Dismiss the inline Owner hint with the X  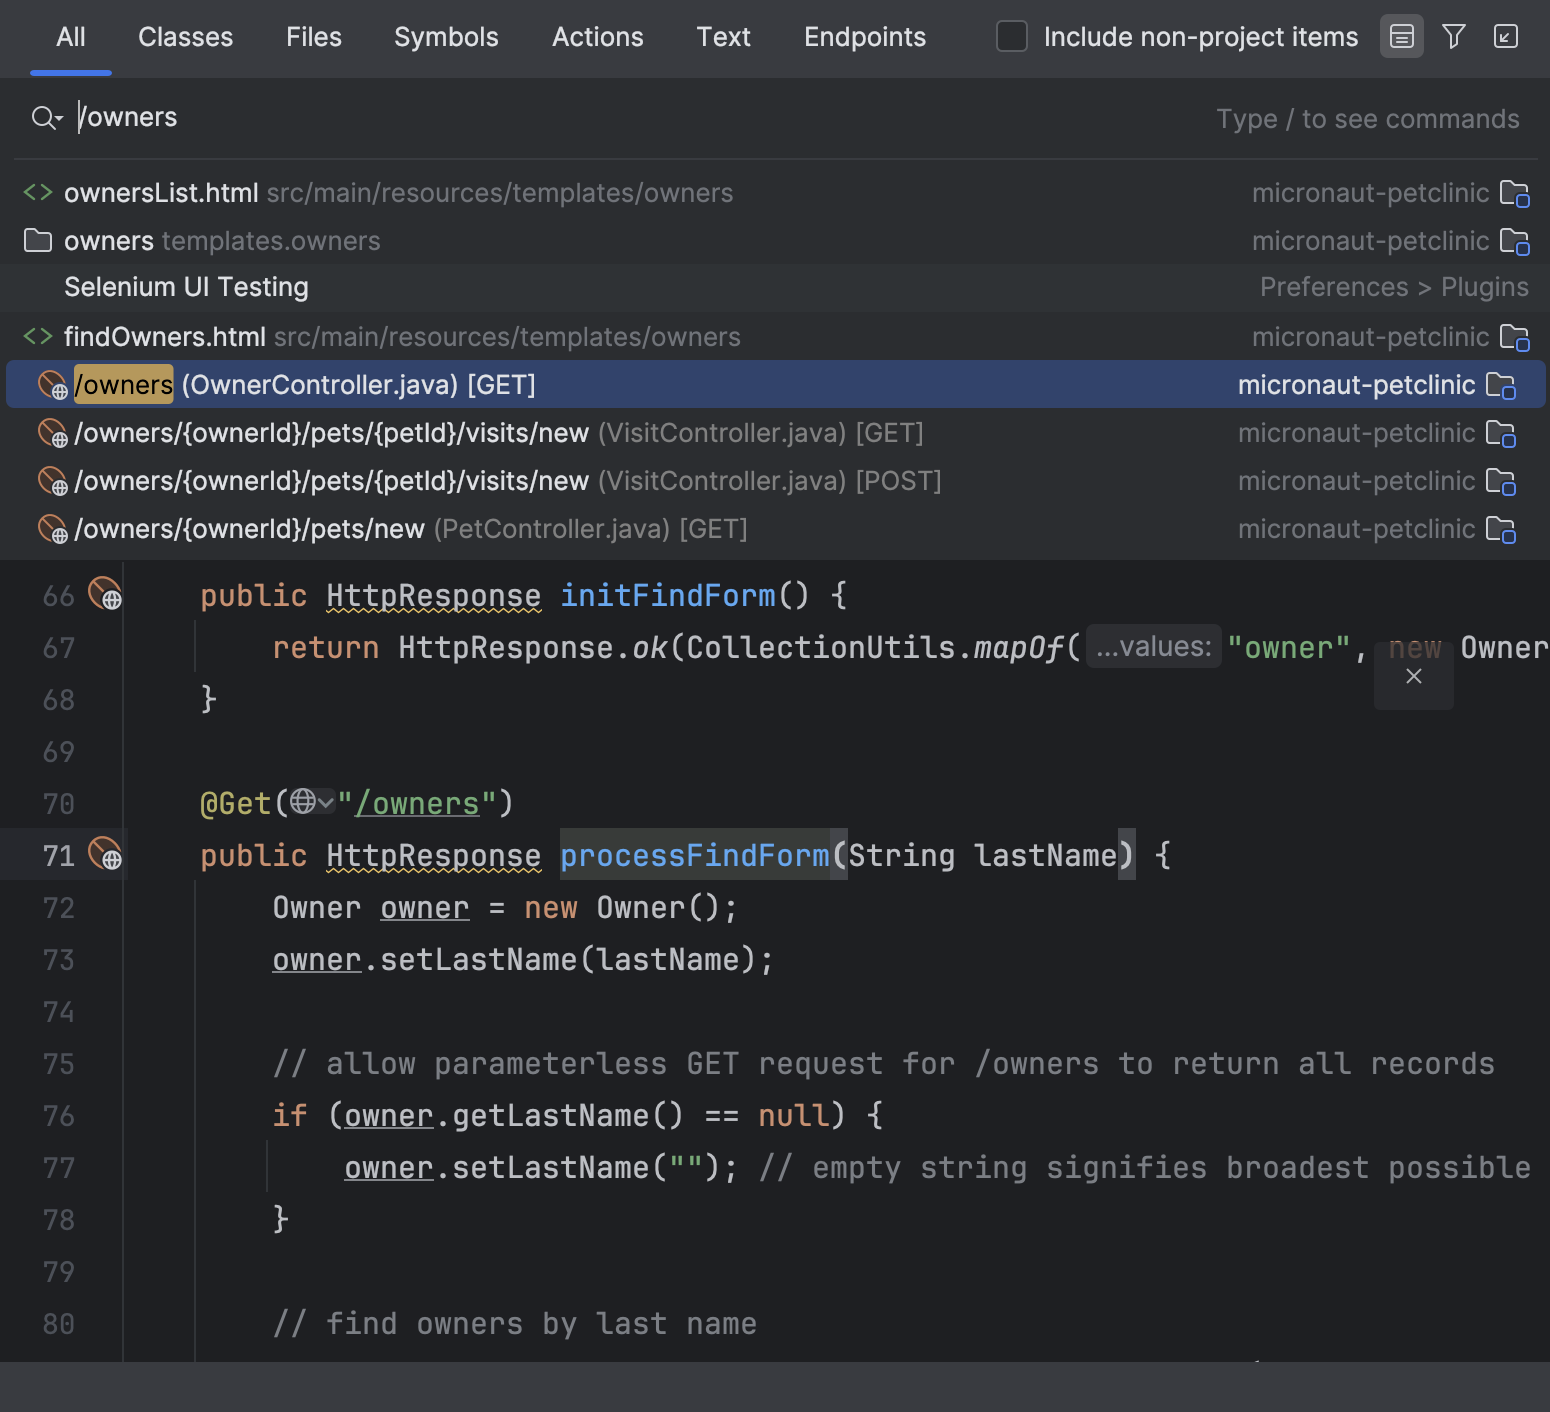pos(1413,676)
